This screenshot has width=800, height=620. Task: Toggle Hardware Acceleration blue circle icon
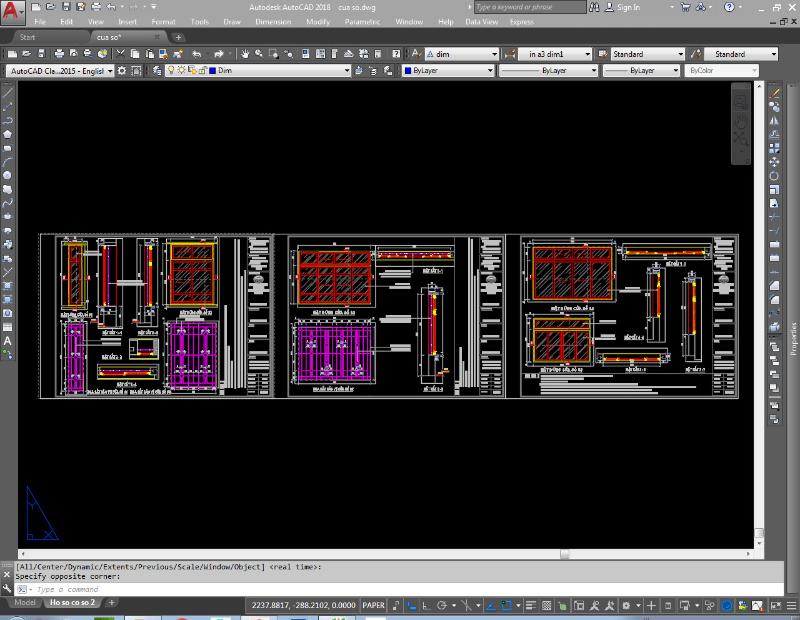727,606
